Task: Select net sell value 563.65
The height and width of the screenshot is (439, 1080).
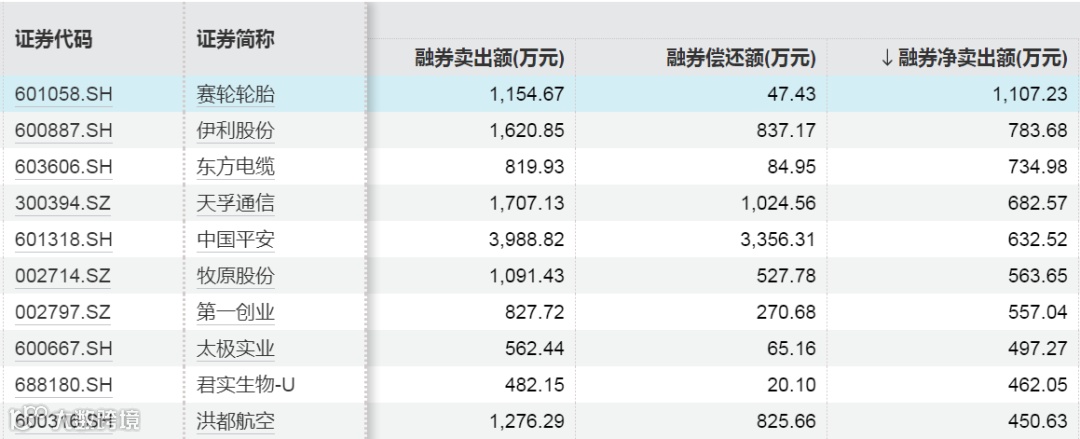Action: point(1038,276)
